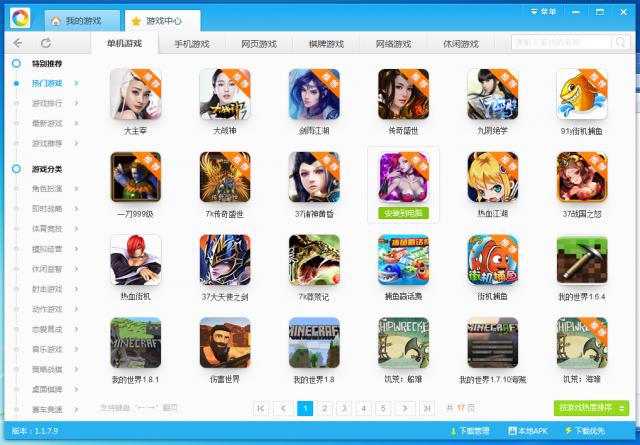Image resolution: width=640 pixels, height=445 pixels.
Task: Select the 伤害世界 bearded man icon
Action: [x=225, y=343]
